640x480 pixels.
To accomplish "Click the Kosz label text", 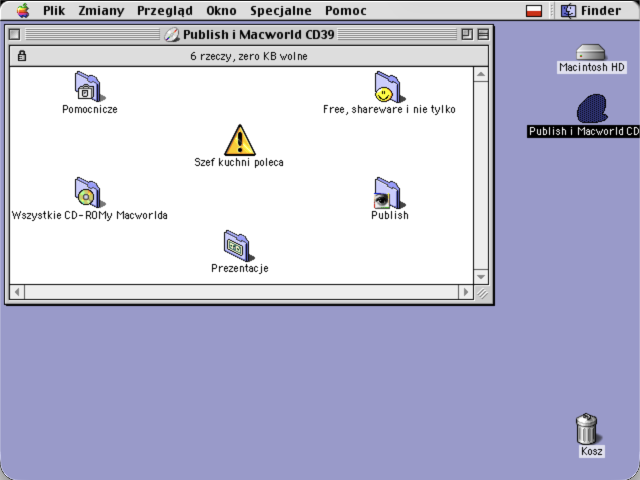I will click(x=591, y=451).
